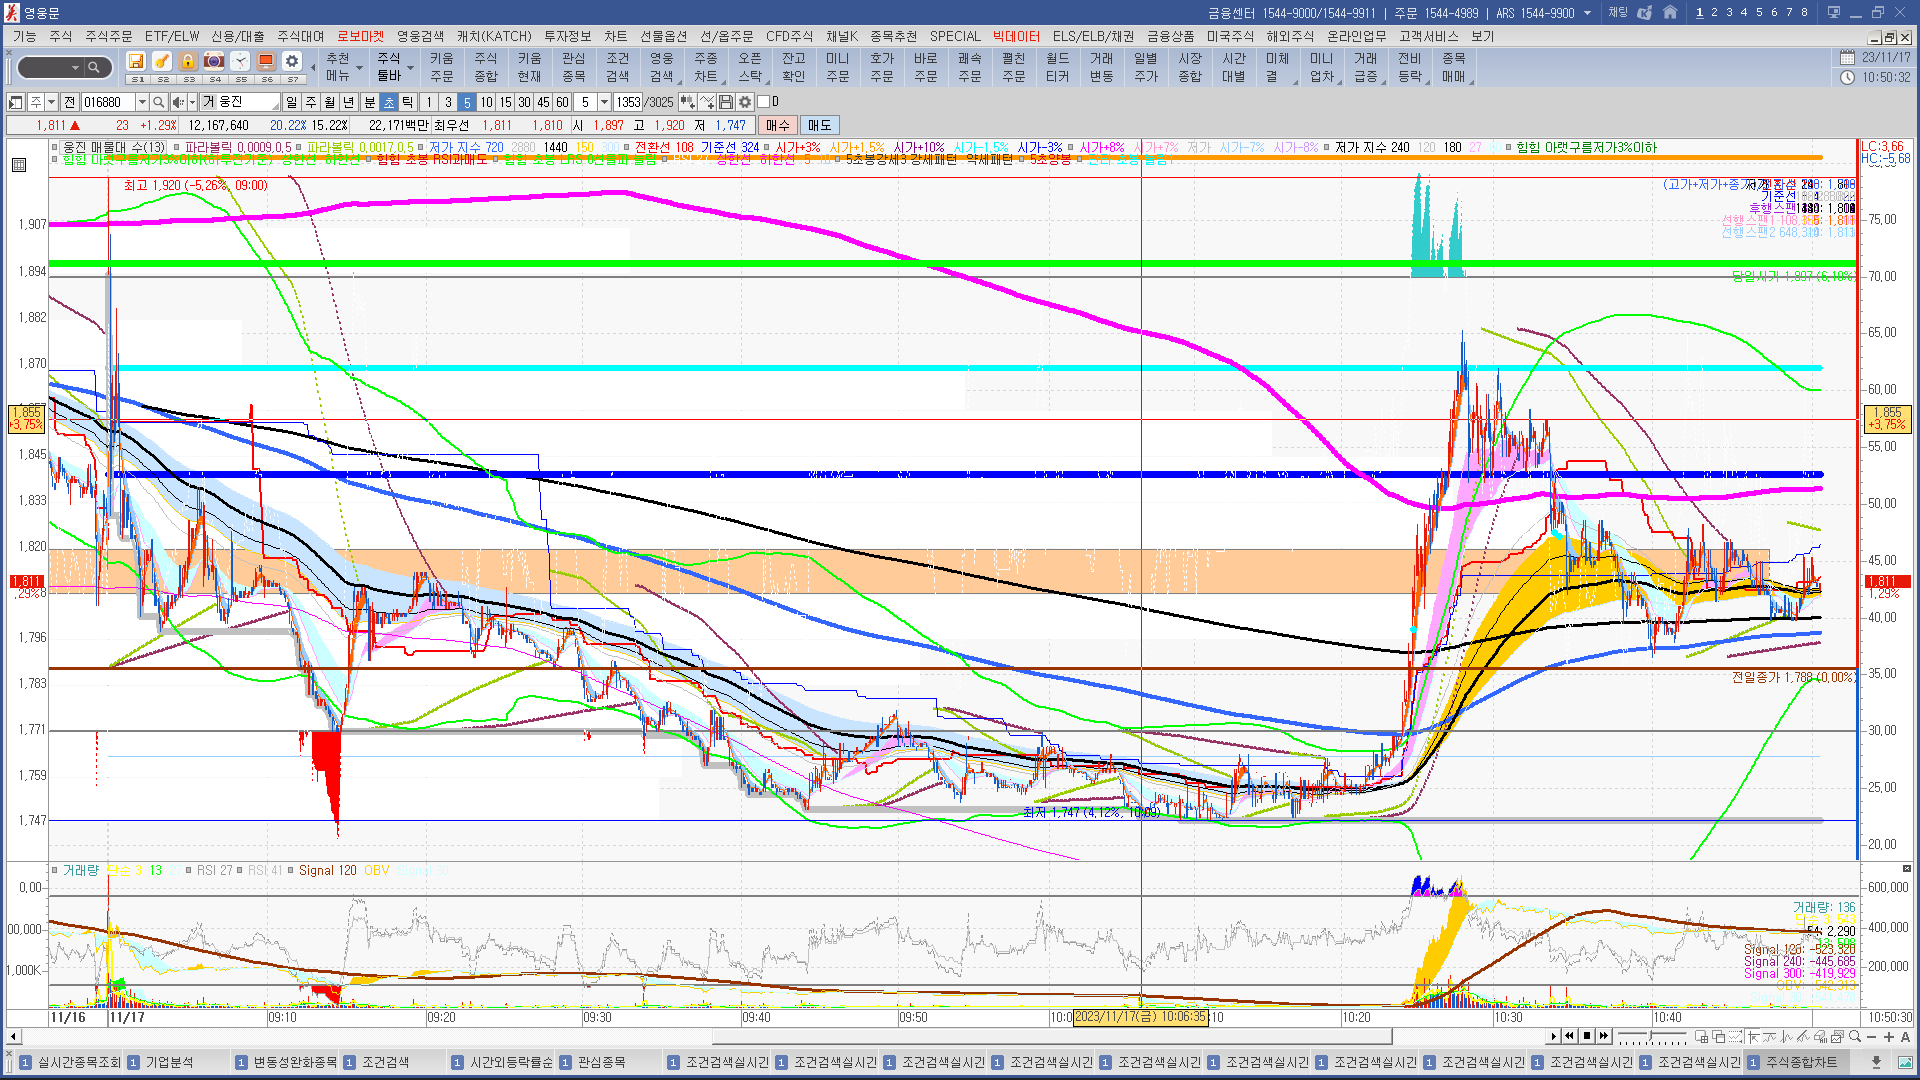Open the stock code 016880 dropdown
The width and height of the screenshot is (1920, 1080).
pyautogui.click(x=142, y=102)
